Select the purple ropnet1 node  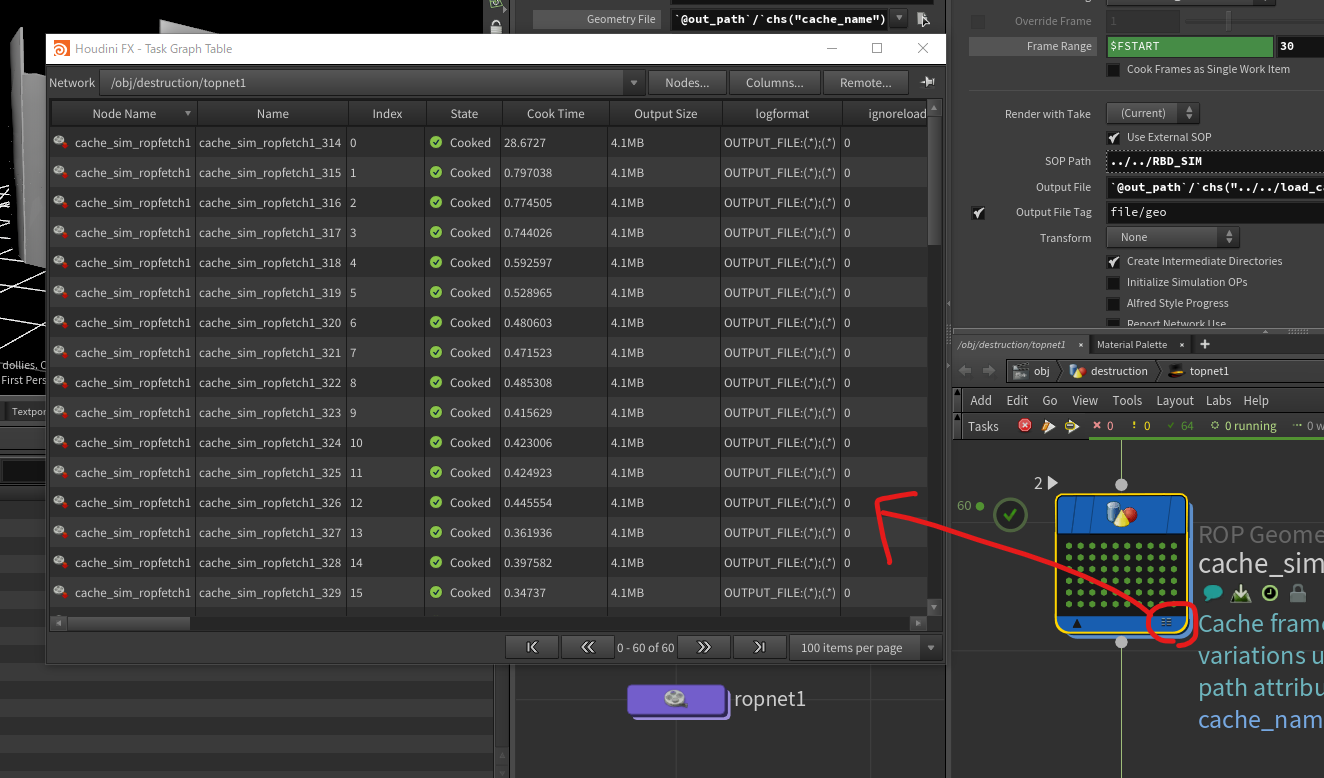click(676, 699)
